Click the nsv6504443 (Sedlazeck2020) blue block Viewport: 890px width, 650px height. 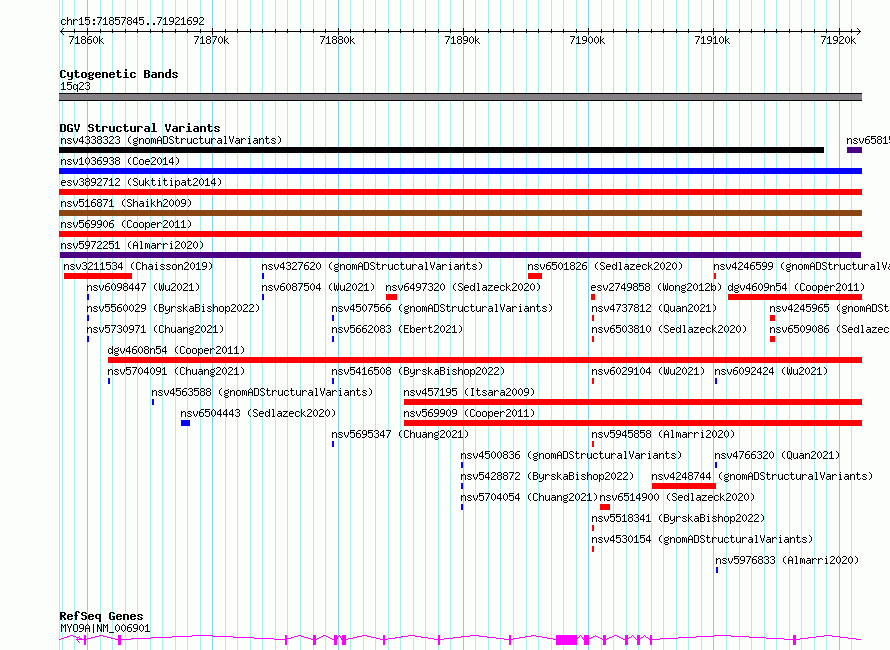[186, 423]
